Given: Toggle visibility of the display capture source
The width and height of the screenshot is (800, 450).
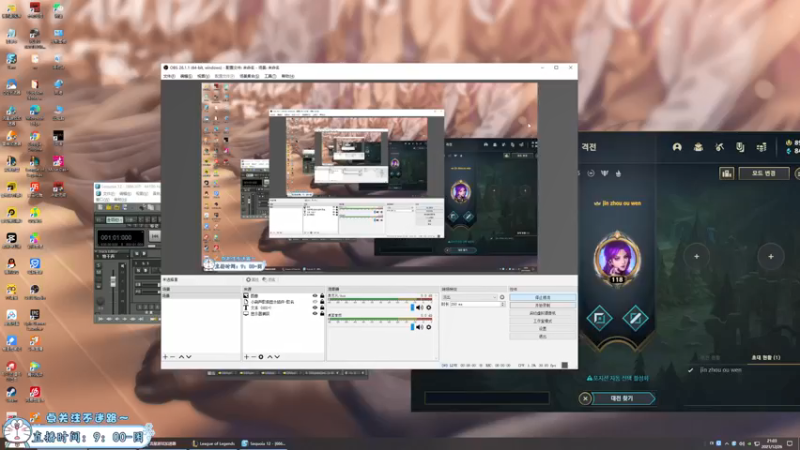Looking at the screenshot, I should (x=315, y=314).
